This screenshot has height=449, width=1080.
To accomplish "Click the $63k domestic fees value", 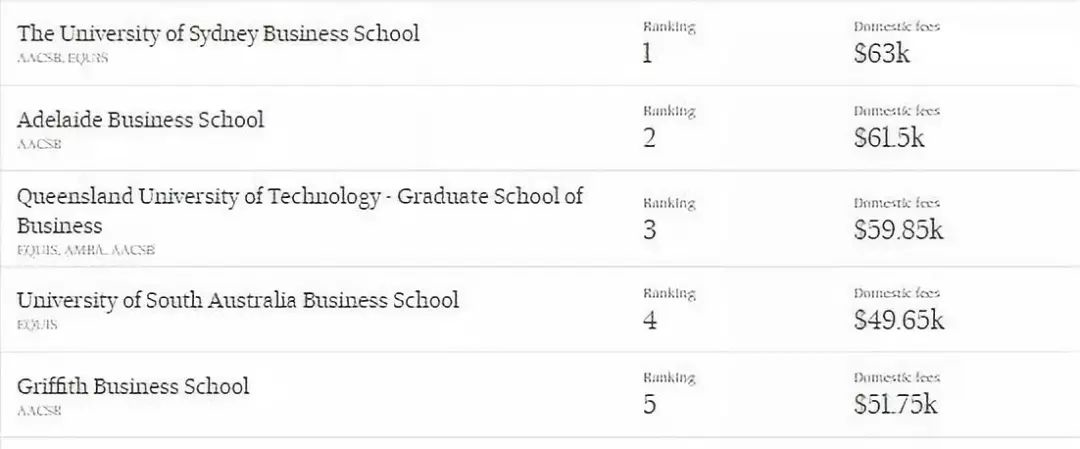I will pos(882,53).
